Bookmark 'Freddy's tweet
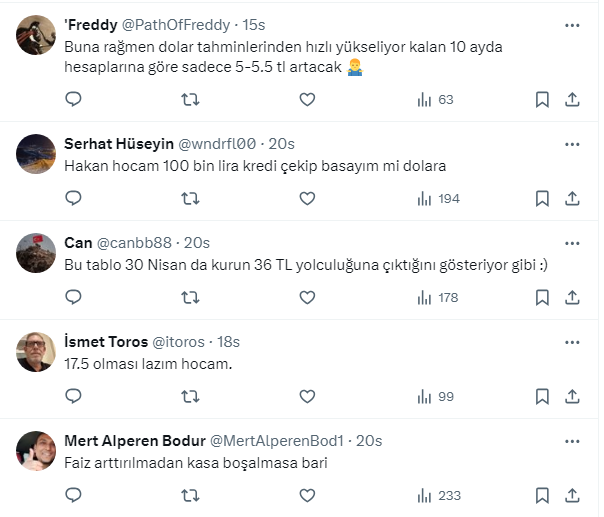This screenshot has width=604, height=517. tap(542, 99)
